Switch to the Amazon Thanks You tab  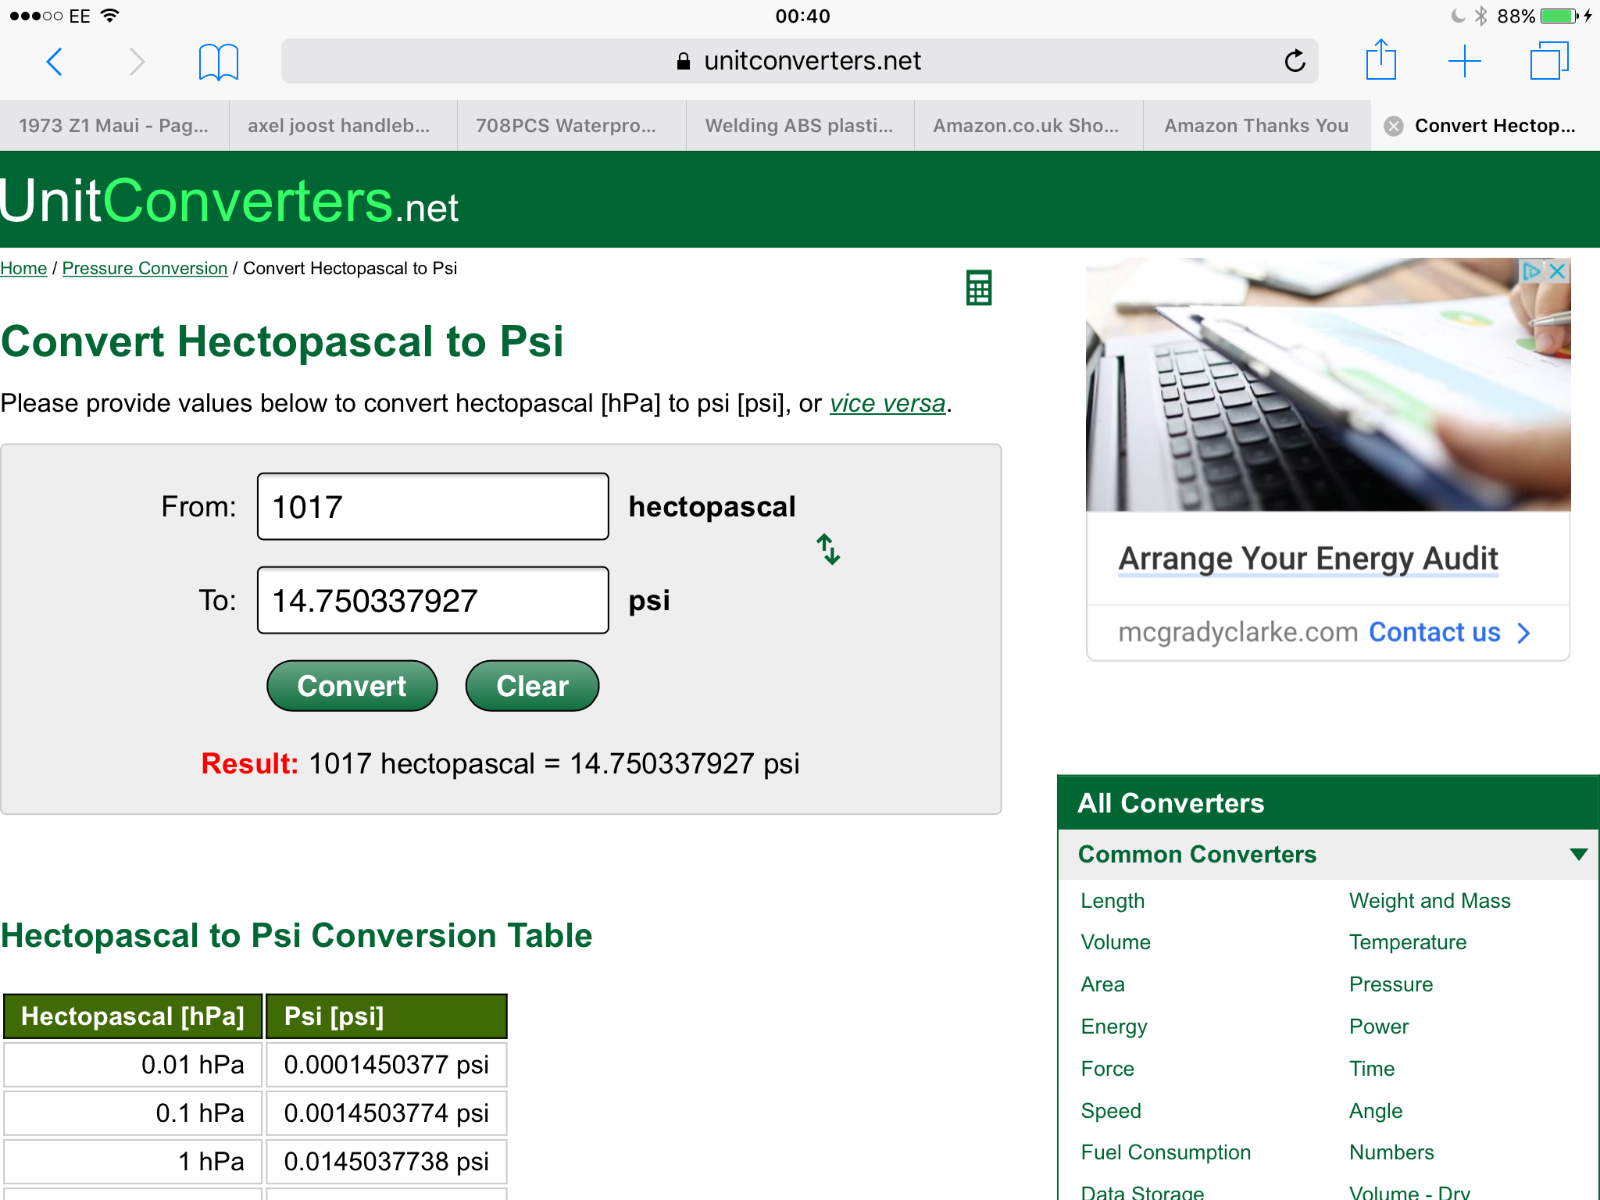[x=1256, y=126]
